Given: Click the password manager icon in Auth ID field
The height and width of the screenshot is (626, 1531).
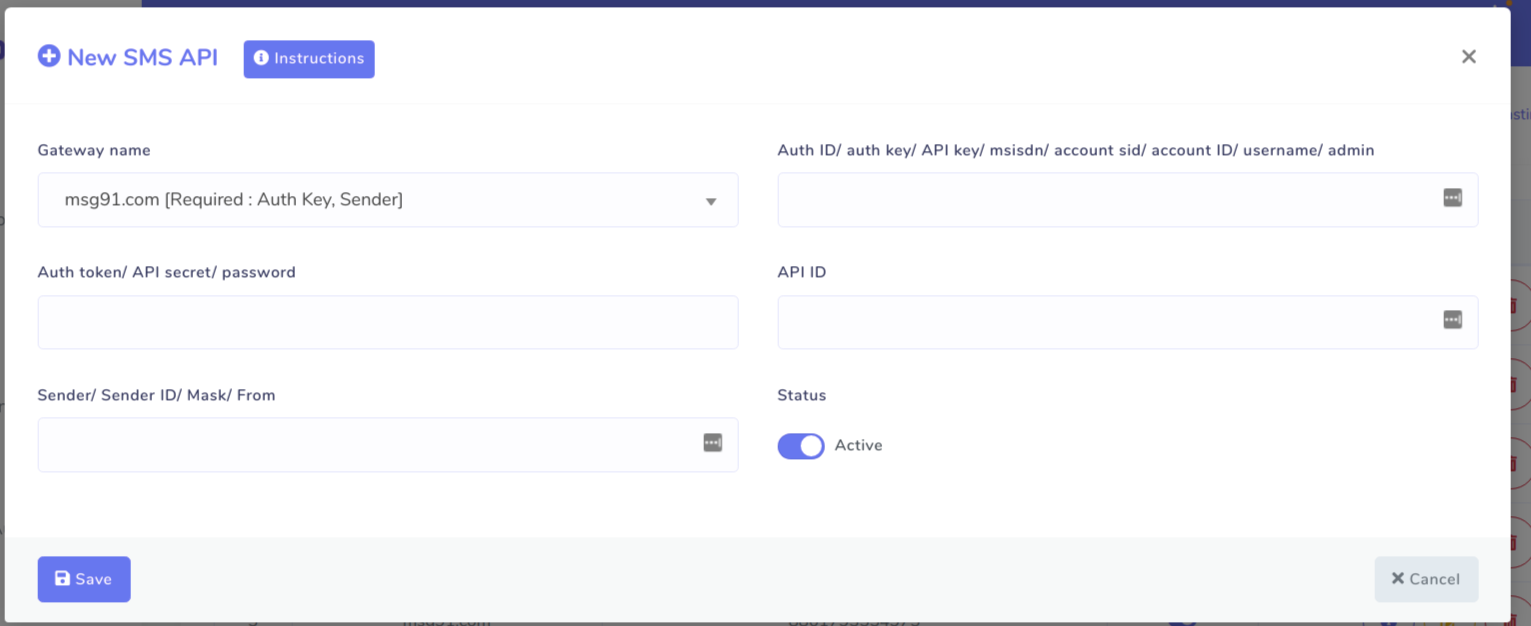Looking at the screenshot, I should tap(1453, 198).
